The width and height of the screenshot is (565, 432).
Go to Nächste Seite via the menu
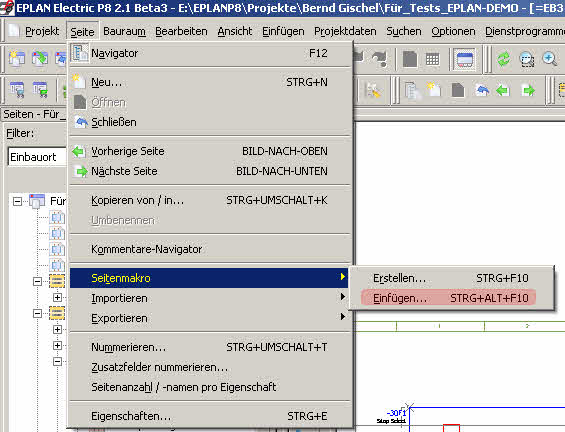209,171
